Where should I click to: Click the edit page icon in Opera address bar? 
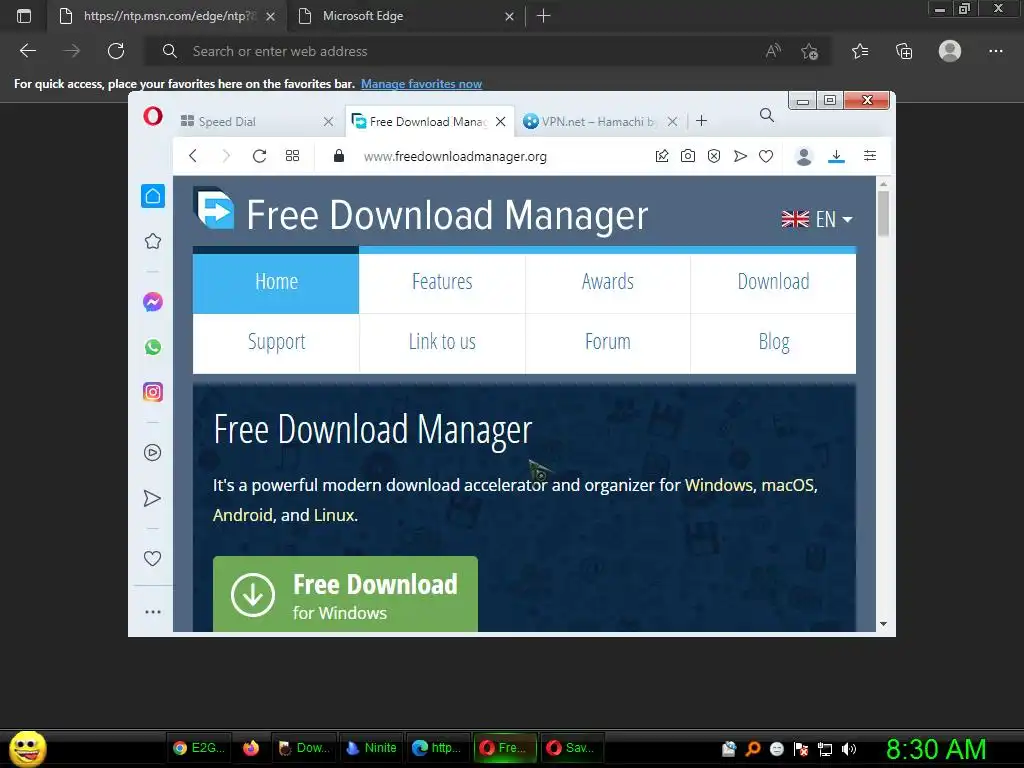pyautogui.click(x=662, y=155)
